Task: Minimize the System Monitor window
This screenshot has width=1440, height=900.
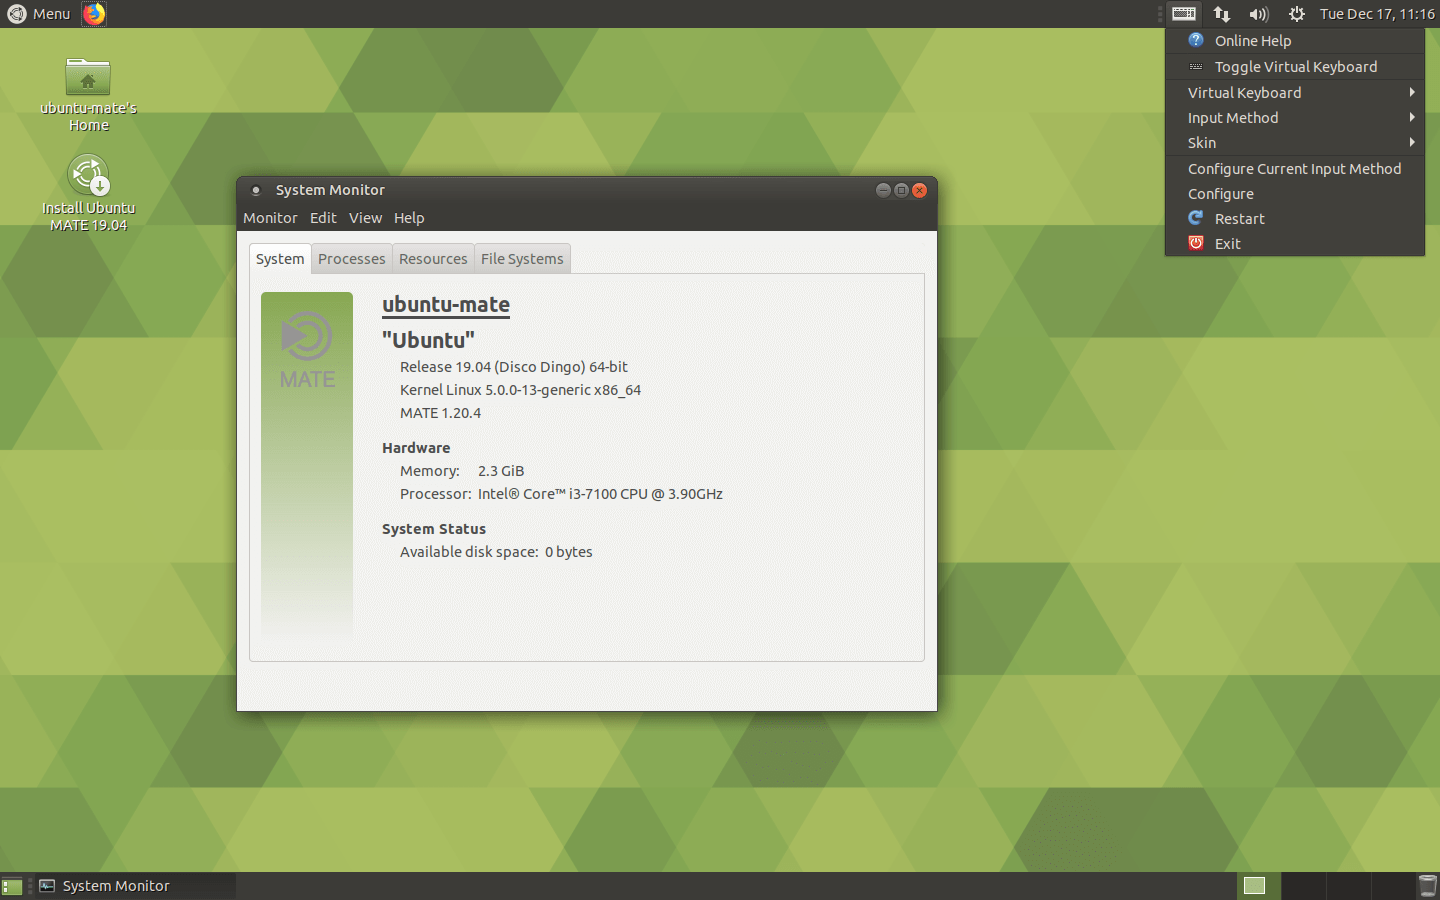Action: pyautogui.click(x=883, y=190)
